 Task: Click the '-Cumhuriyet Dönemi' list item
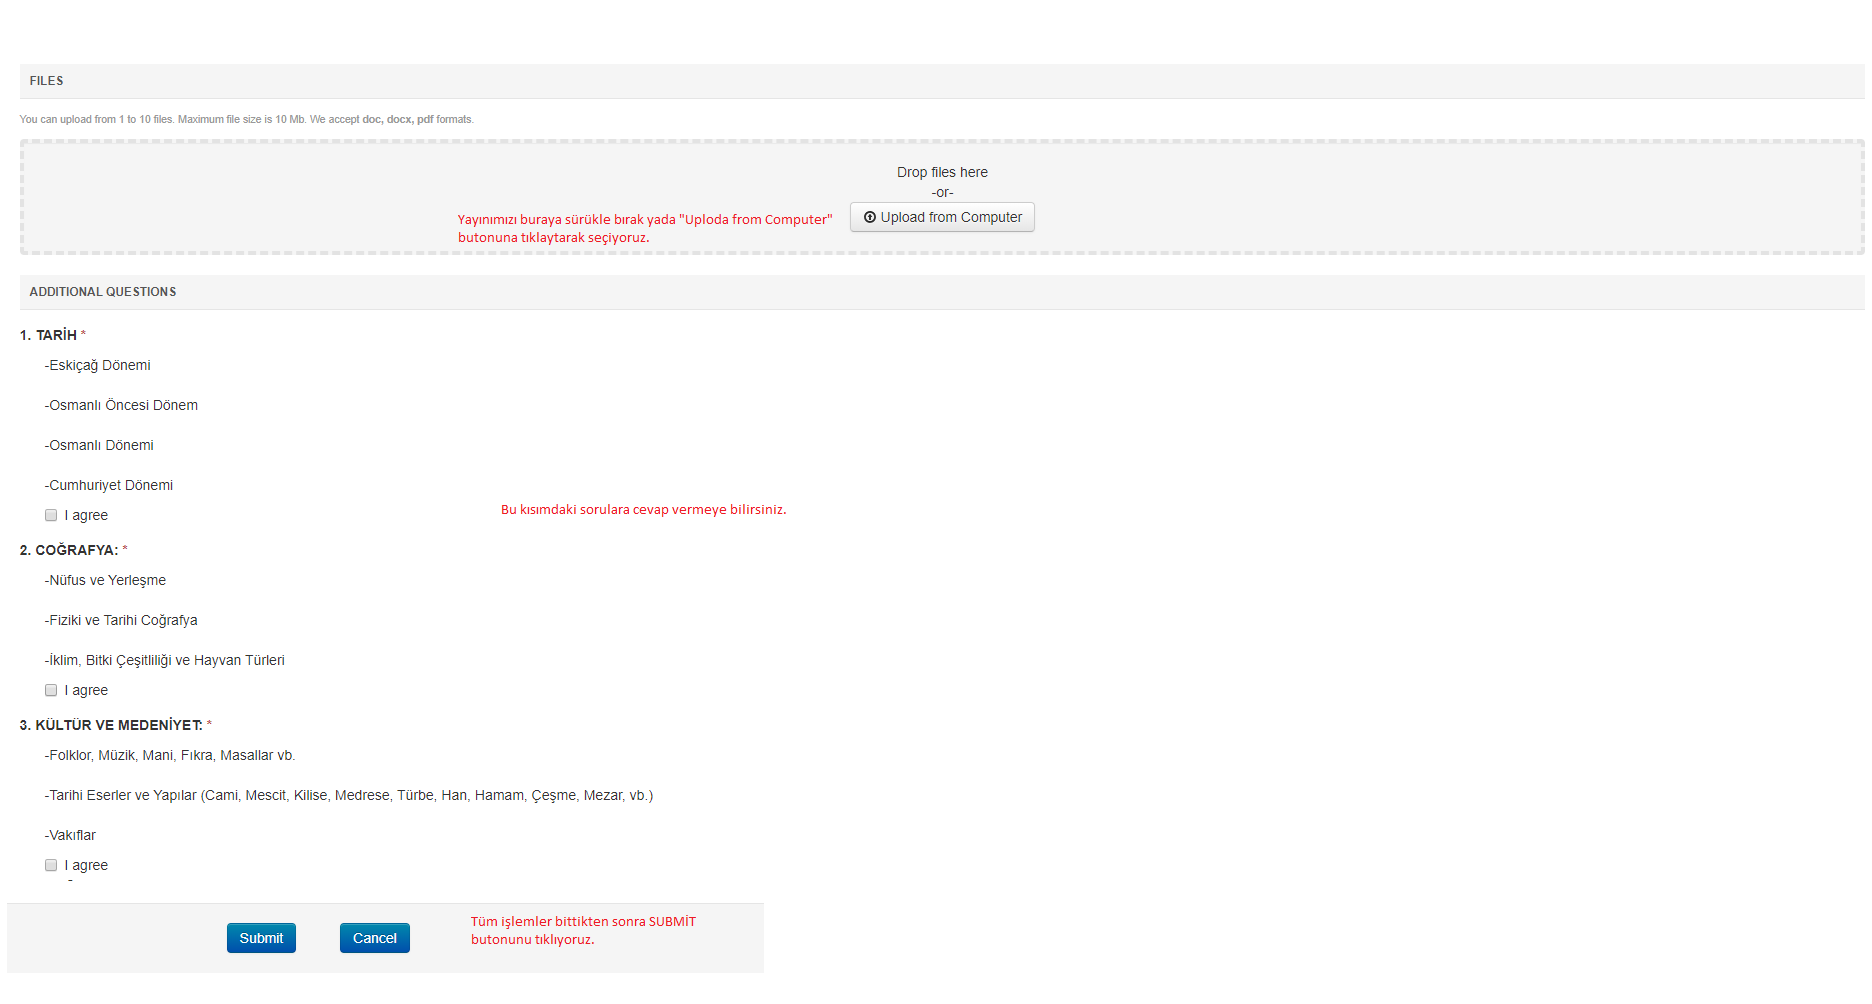coord(108,485)
